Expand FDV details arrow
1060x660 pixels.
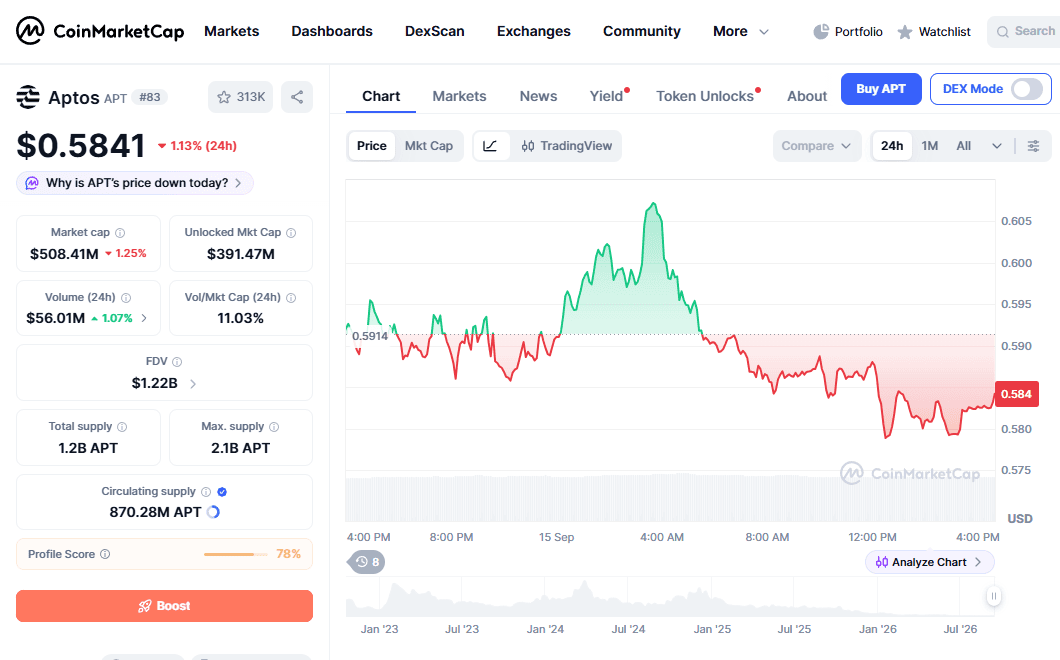tap(193, 383)
